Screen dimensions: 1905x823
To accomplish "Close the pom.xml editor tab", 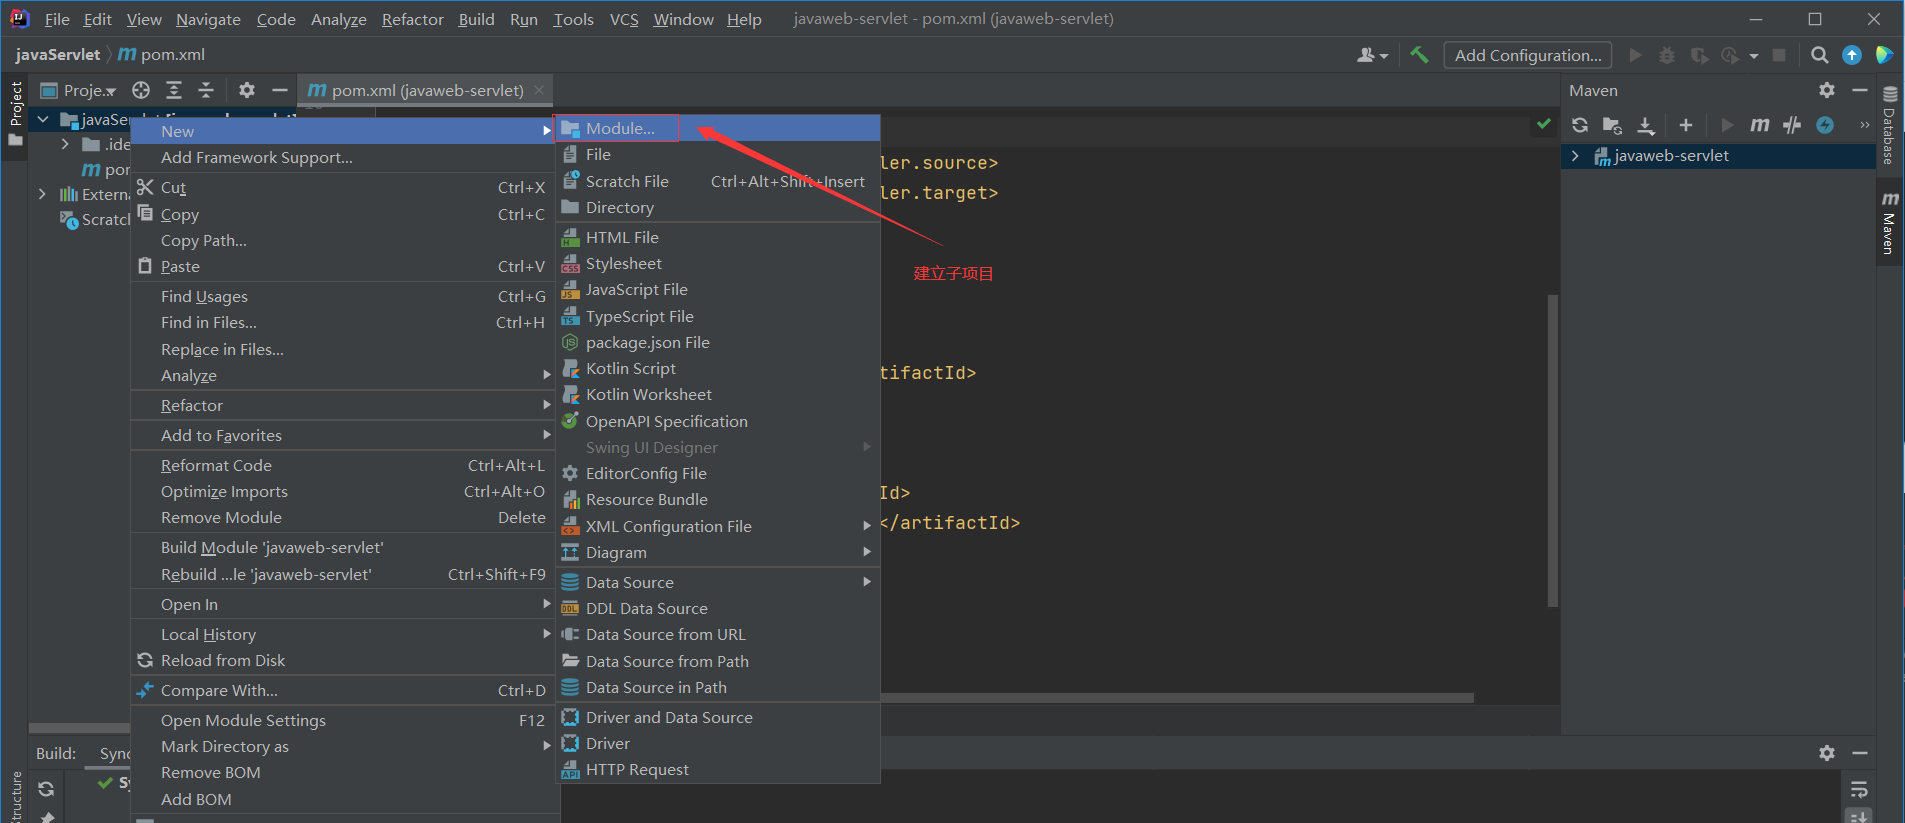I will [539, 90].
